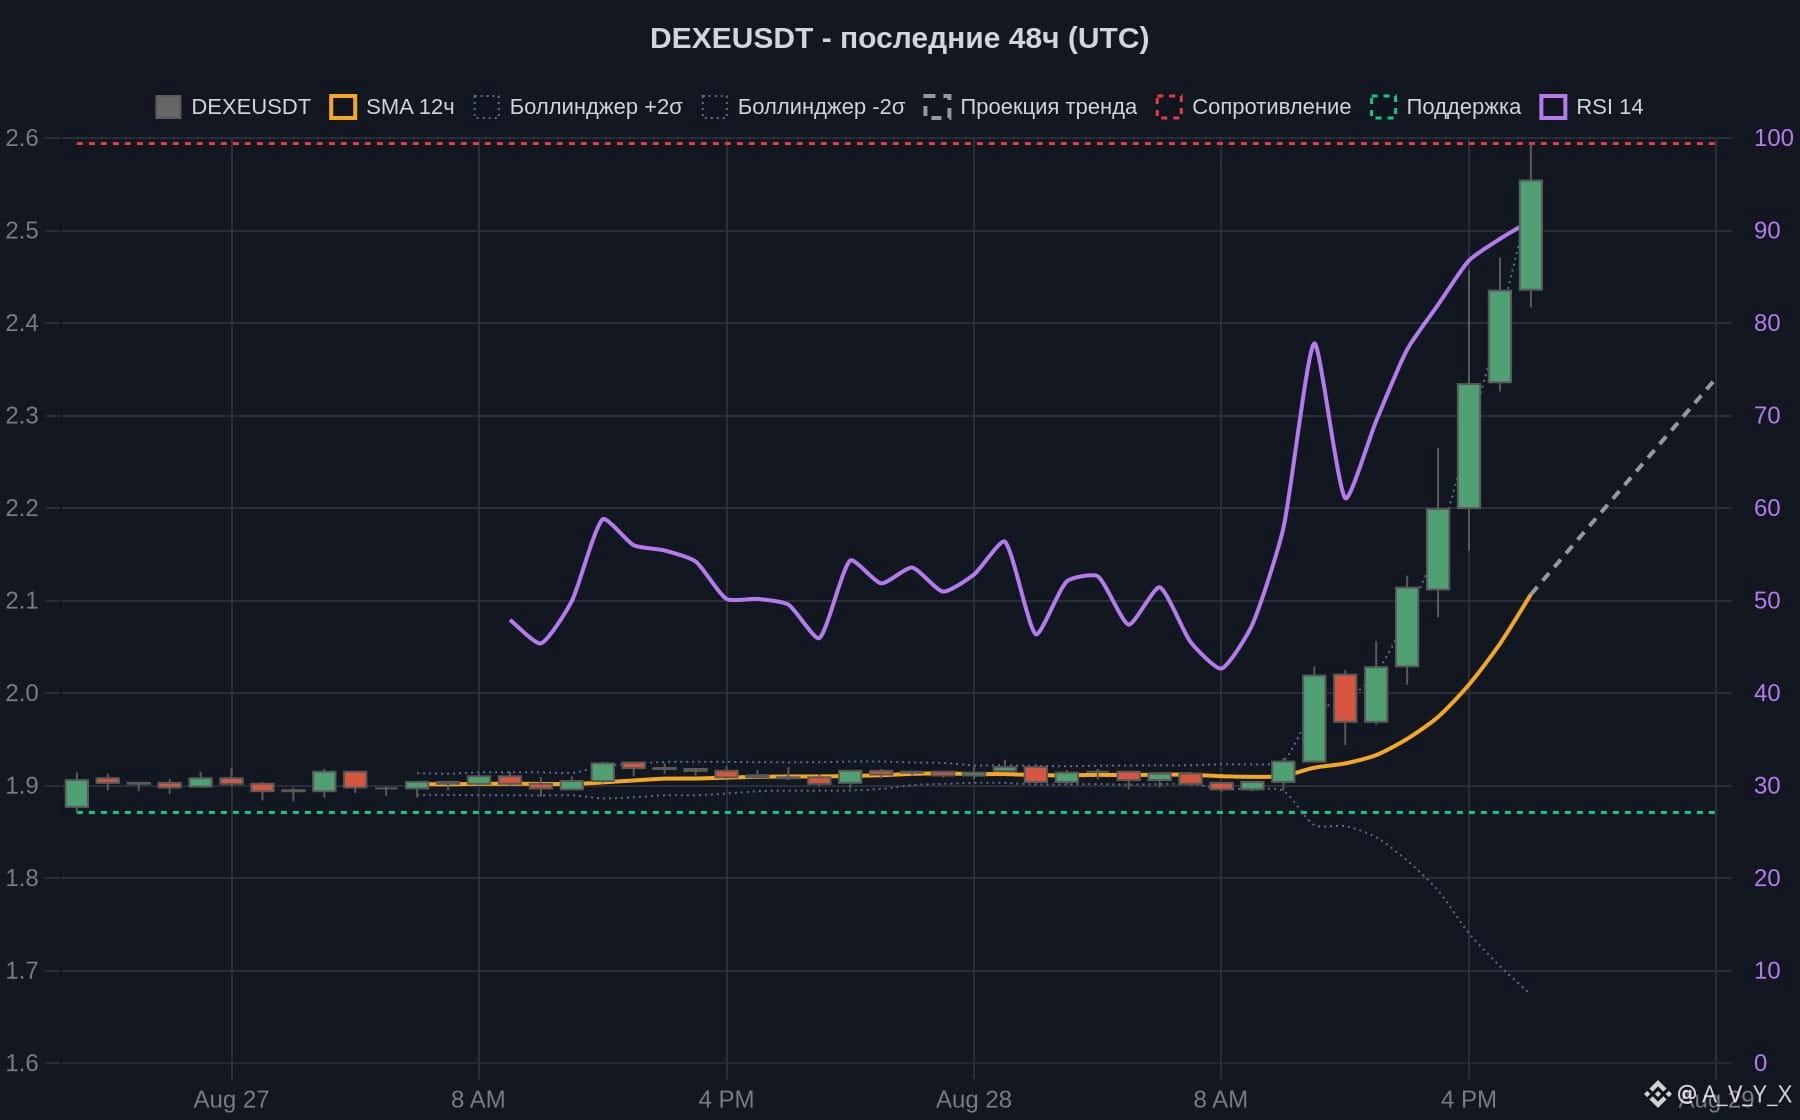Click the 2.4 price axis label
This screenshot has height=1120, width=1800.
pyautogui.click(x=22, y=323)
